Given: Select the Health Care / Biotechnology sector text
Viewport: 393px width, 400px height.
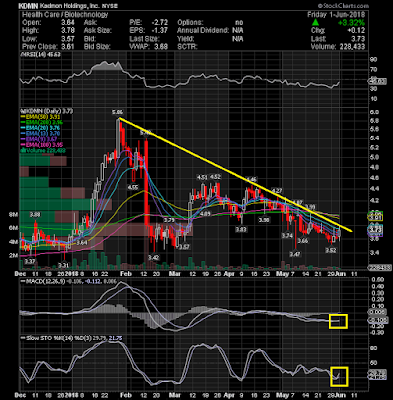Looking at the screenshot, I should [65, 15].
